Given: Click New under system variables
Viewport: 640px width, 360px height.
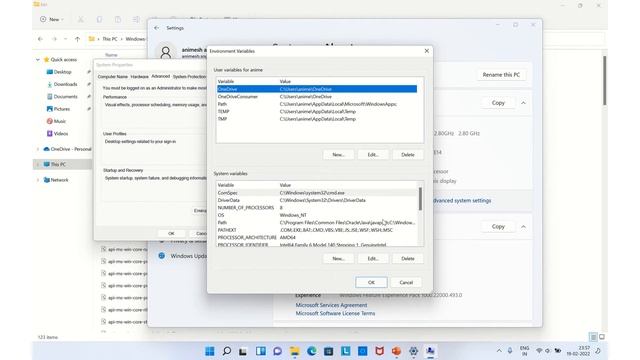Looking at the screenshot, I should click(338, 258).
